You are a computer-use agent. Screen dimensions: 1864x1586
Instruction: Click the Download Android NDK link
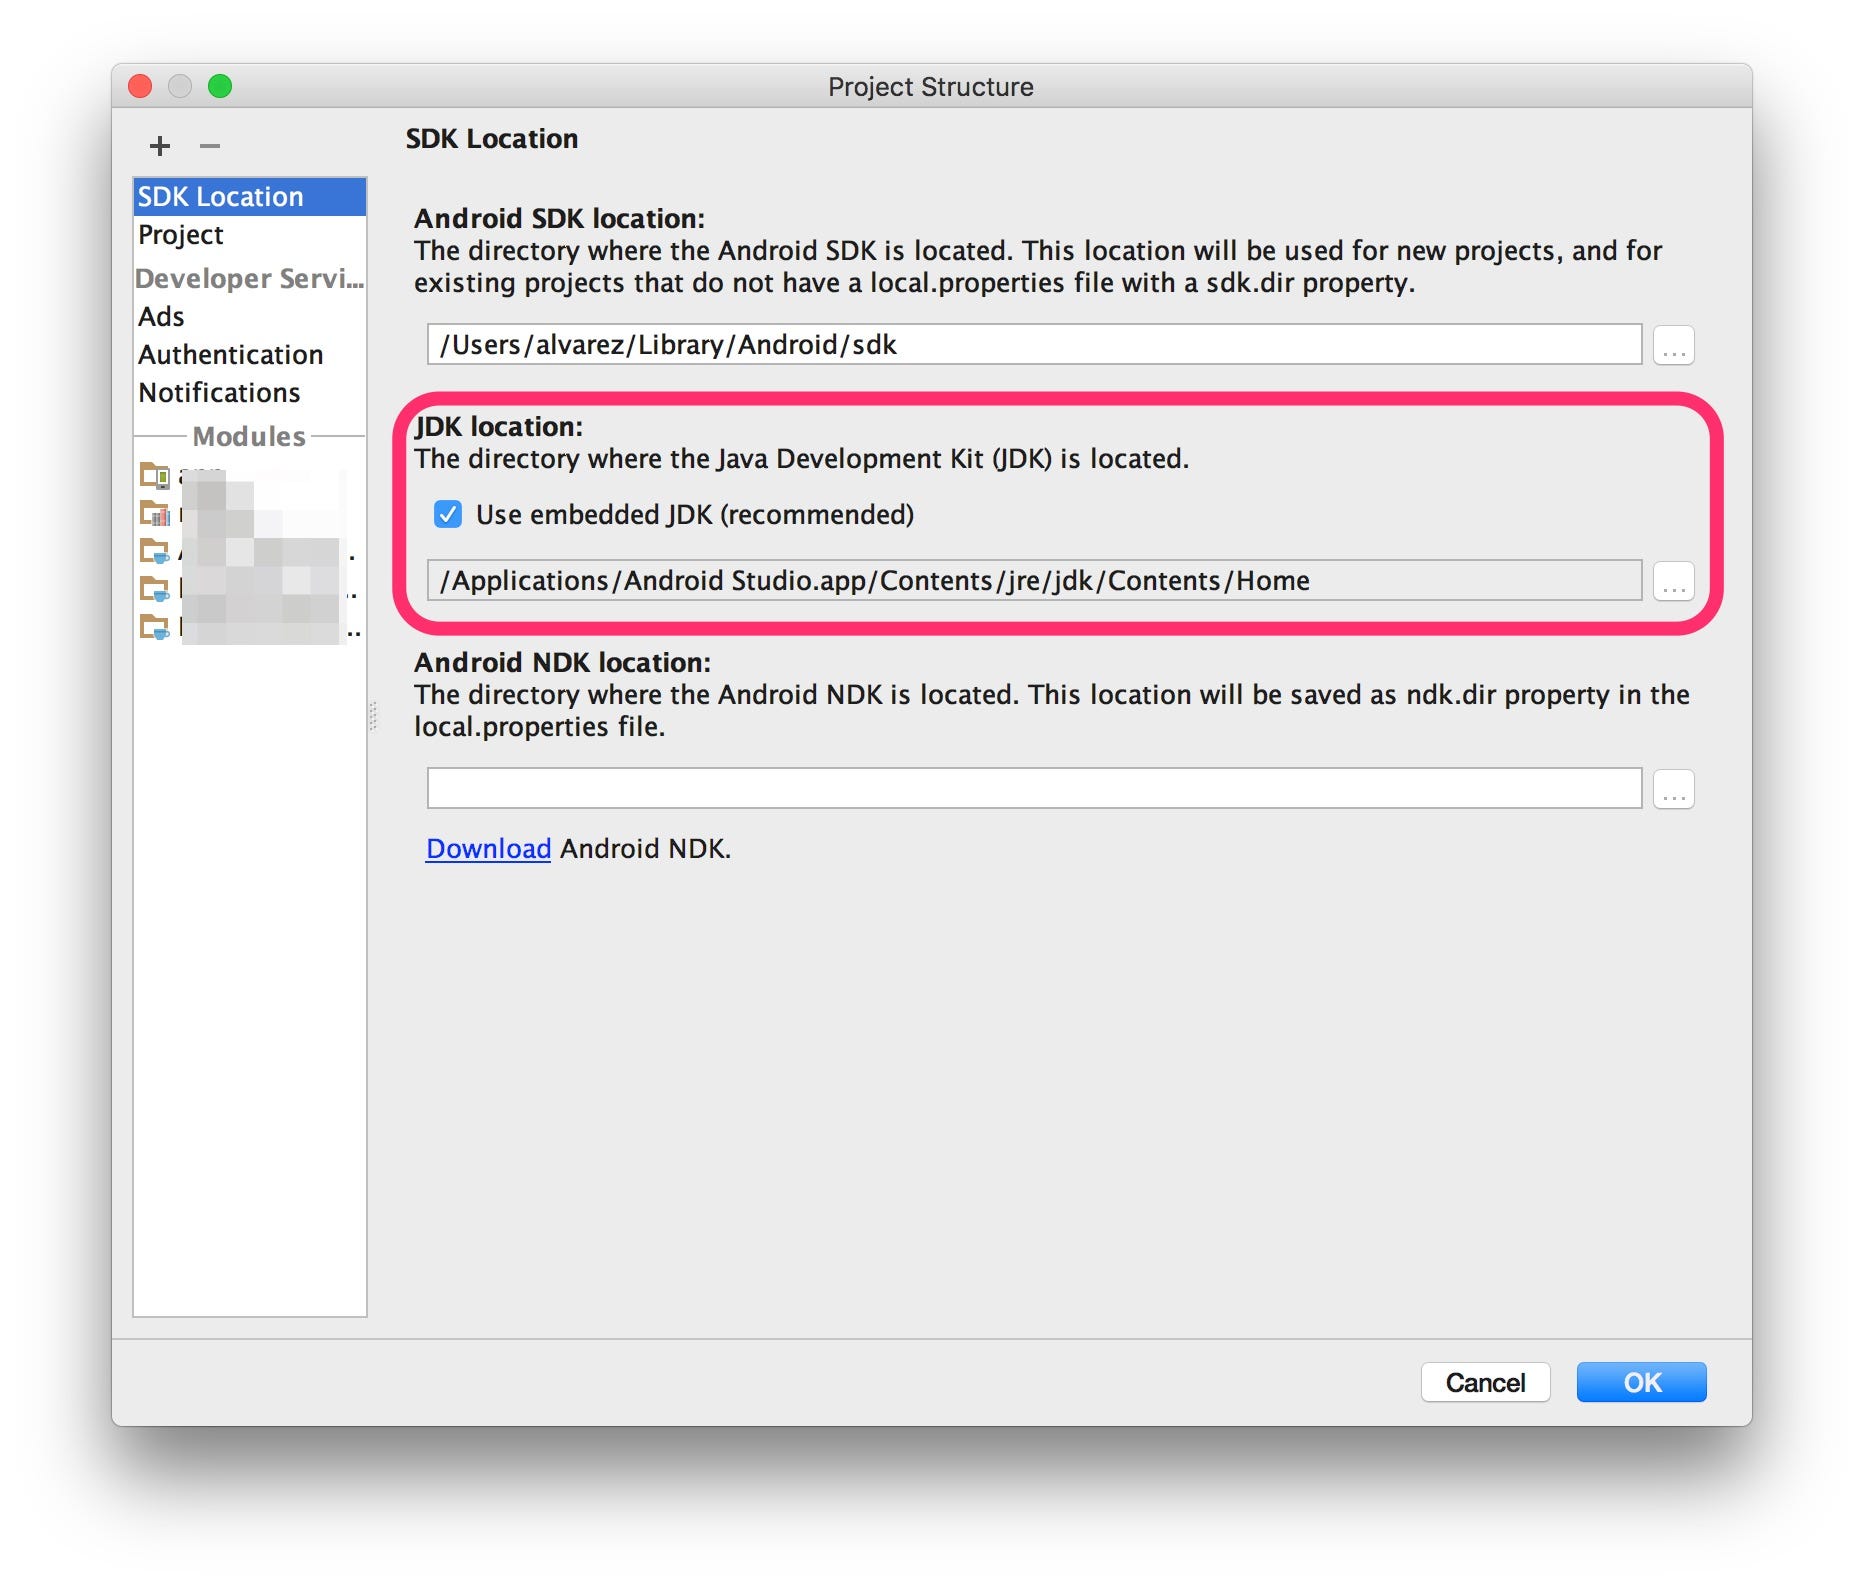click(x=488, y=848)
